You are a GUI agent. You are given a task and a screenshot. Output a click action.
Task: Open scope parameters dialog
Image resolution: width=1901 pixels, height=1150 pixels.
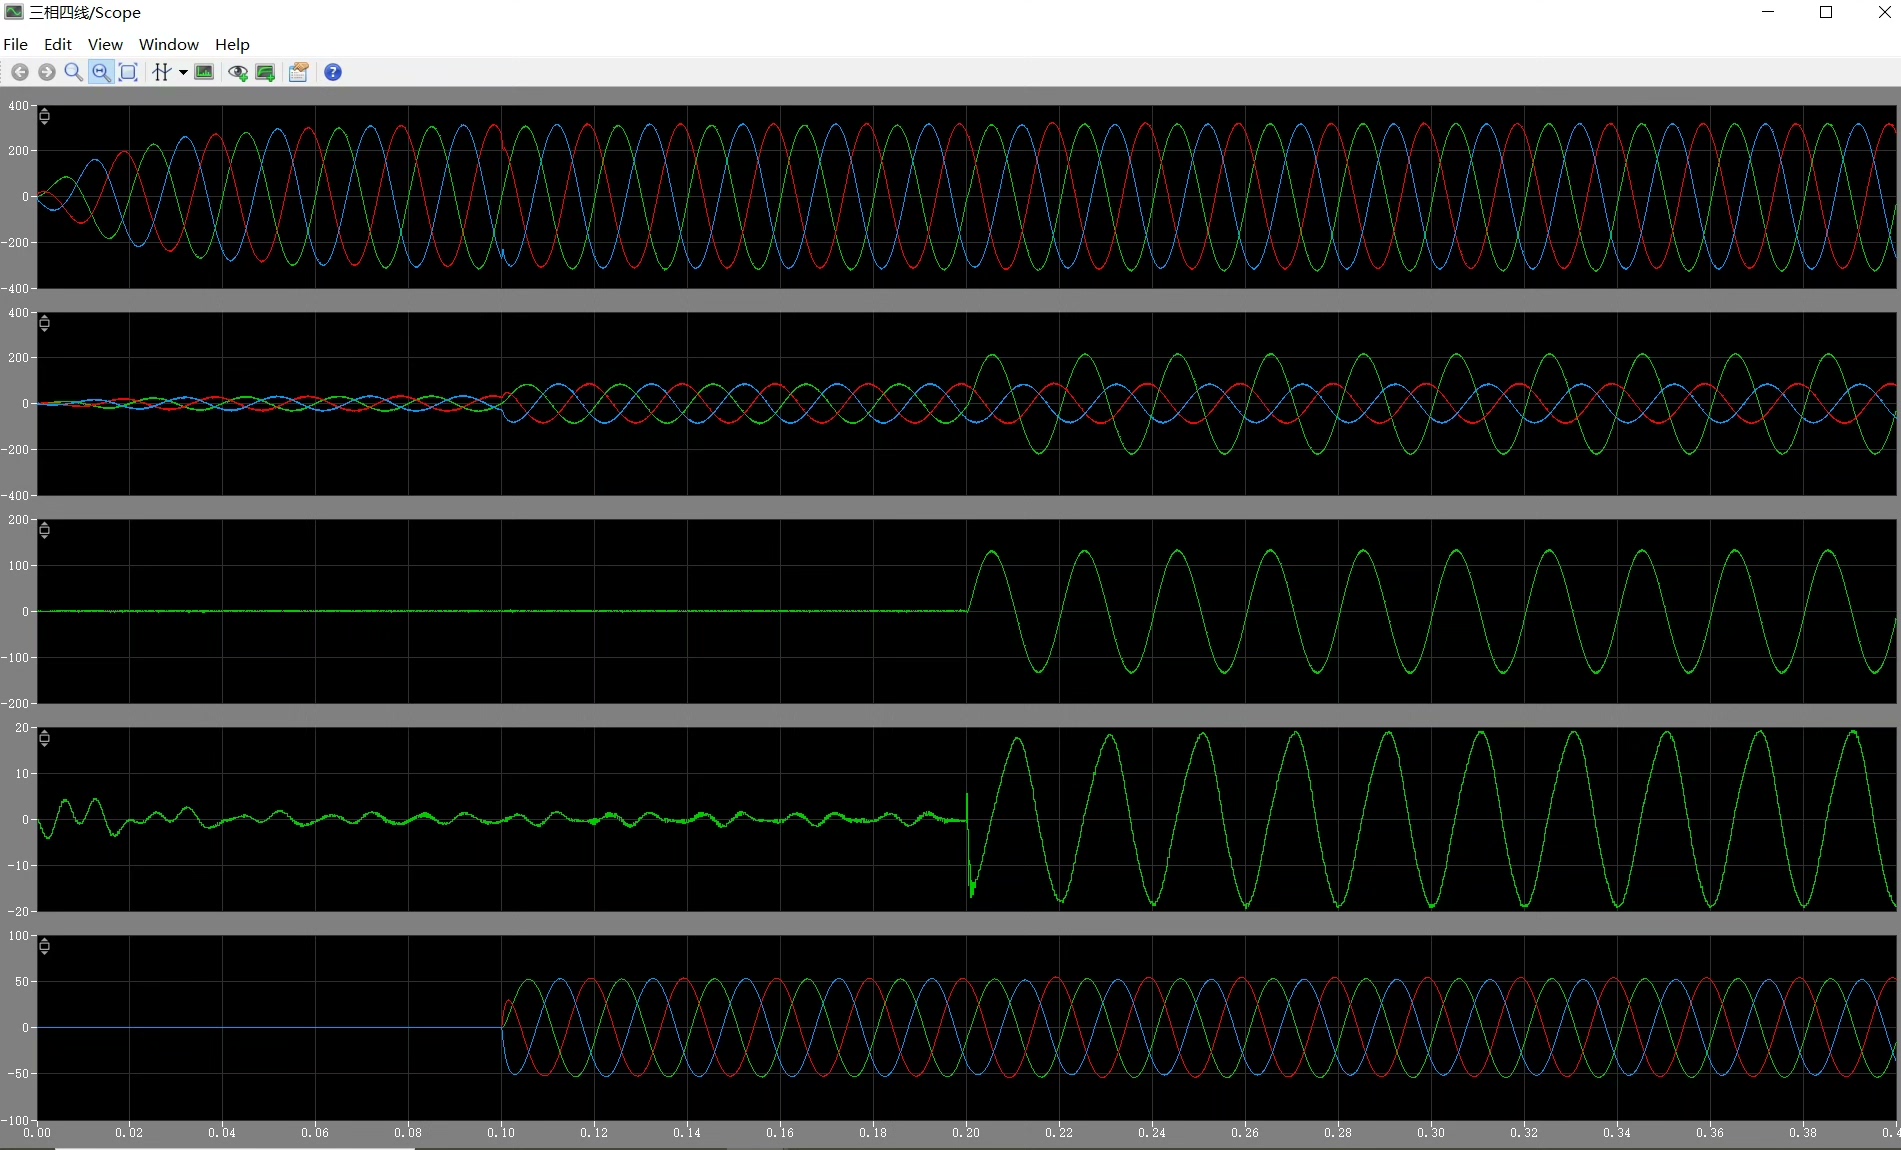click(298, 72)
